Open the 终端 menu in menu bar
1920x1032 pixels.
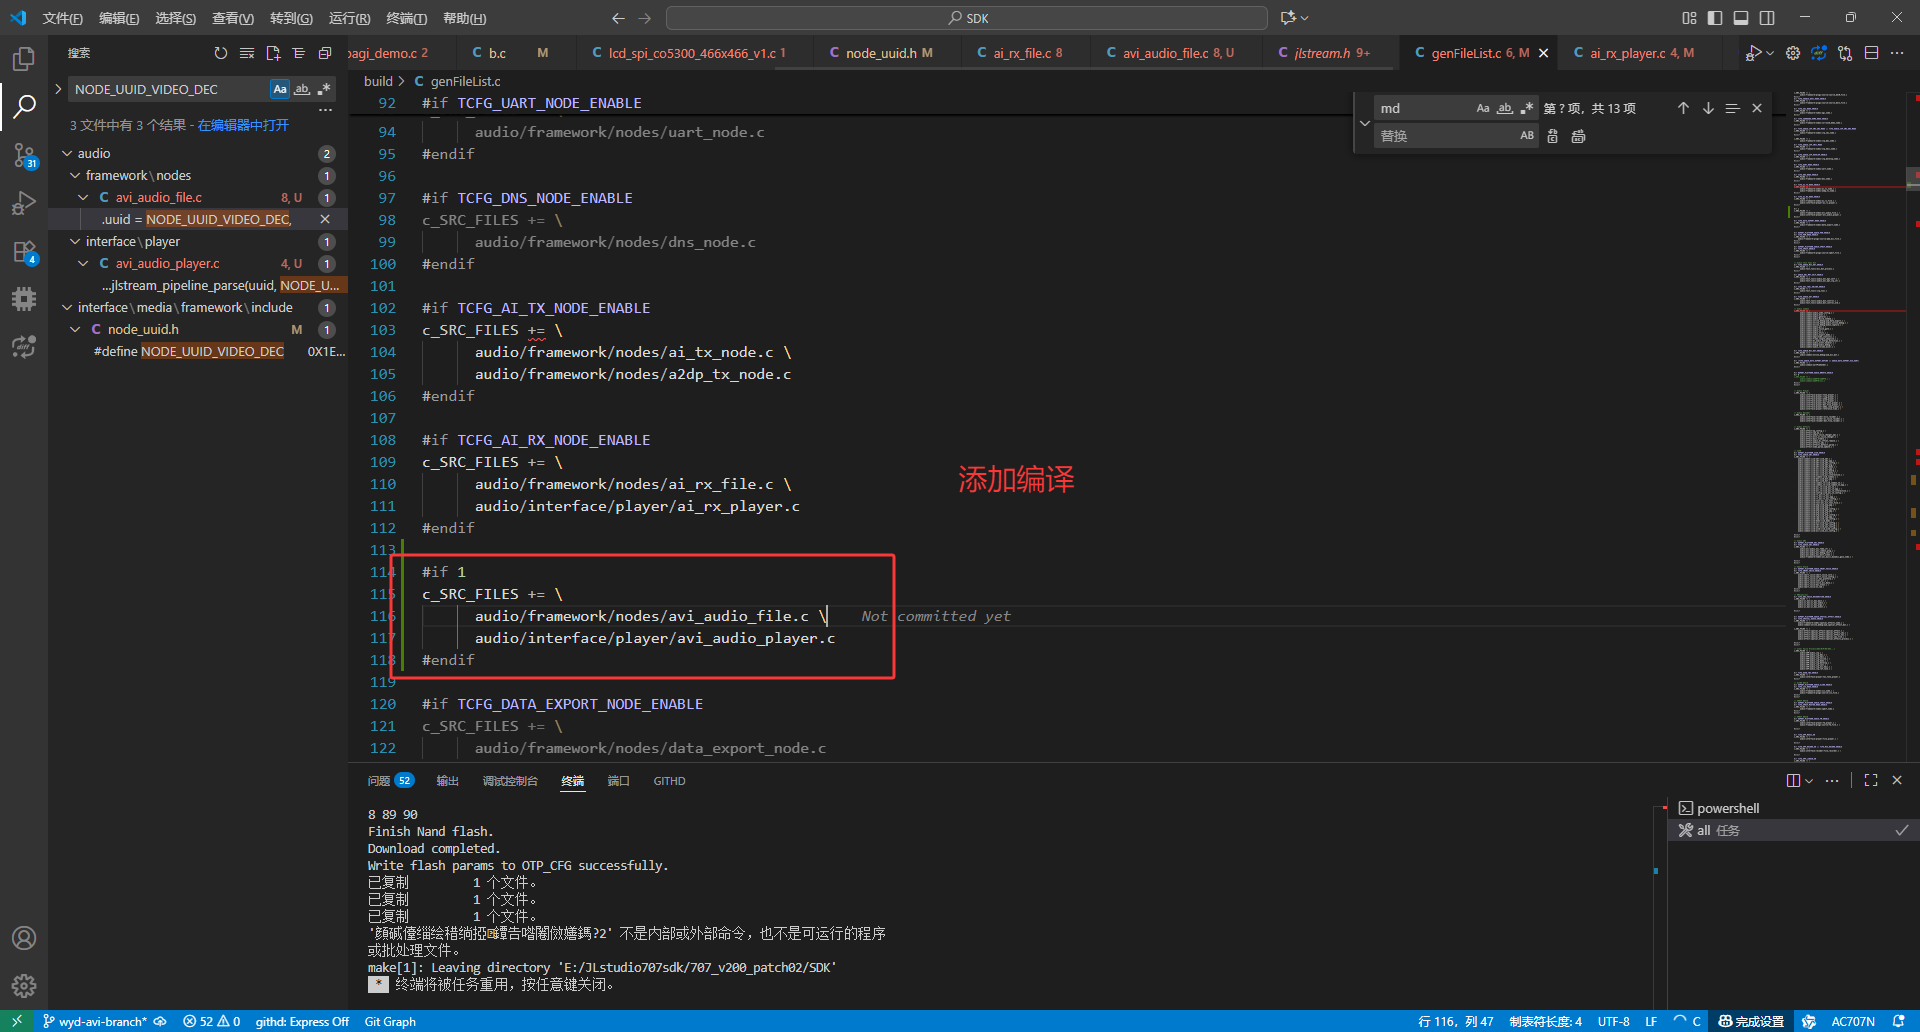[x=406, y=18]
